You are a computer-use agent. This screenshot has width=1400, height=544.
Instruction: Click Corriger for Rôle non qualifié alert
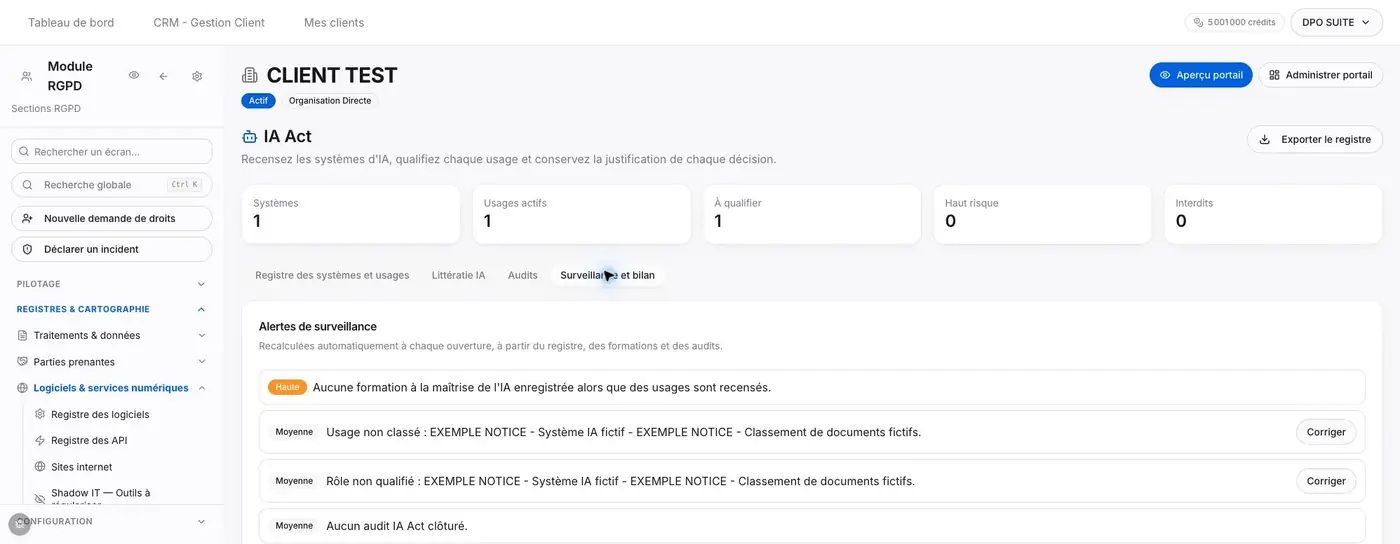[x=1326, y=481]
